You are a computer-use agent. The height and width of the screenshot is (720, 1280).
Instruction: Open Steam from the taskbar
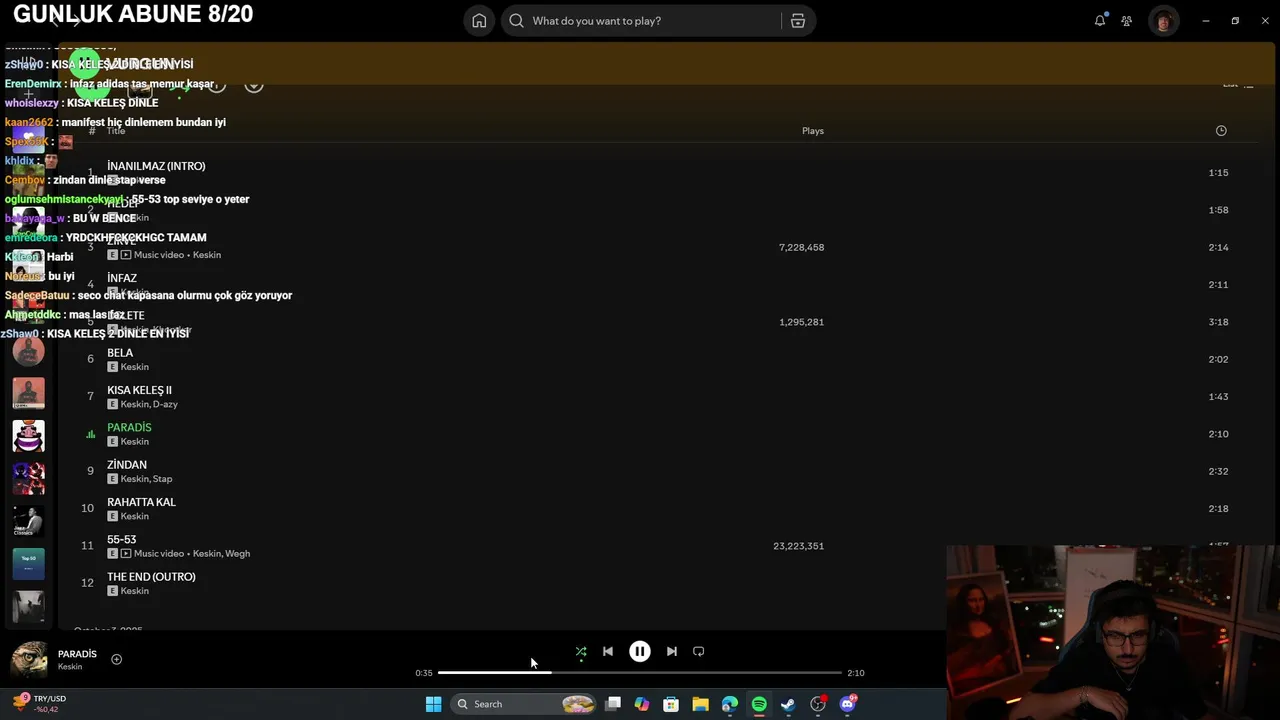(788, 704)
